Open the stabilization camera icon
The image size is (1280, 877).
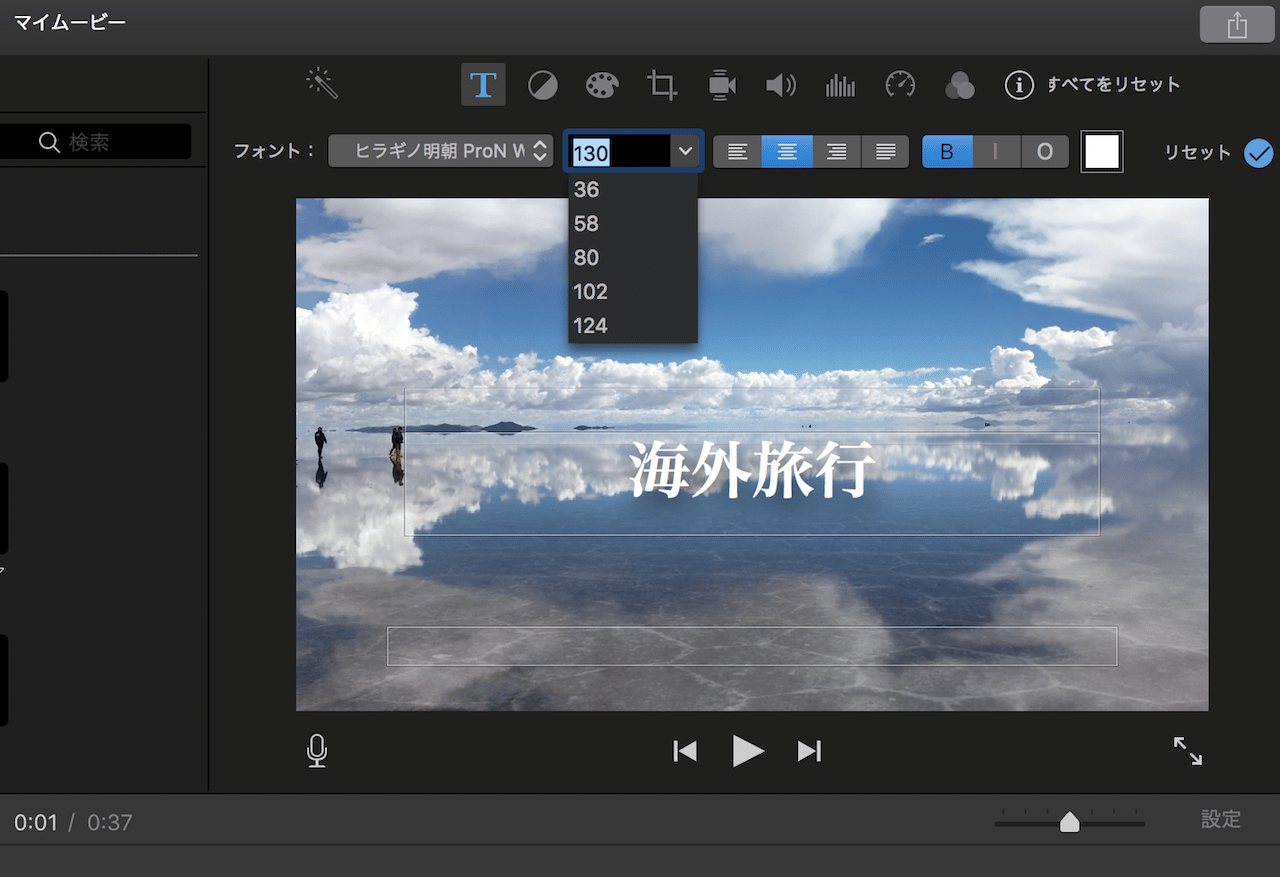tap(722, 85)
